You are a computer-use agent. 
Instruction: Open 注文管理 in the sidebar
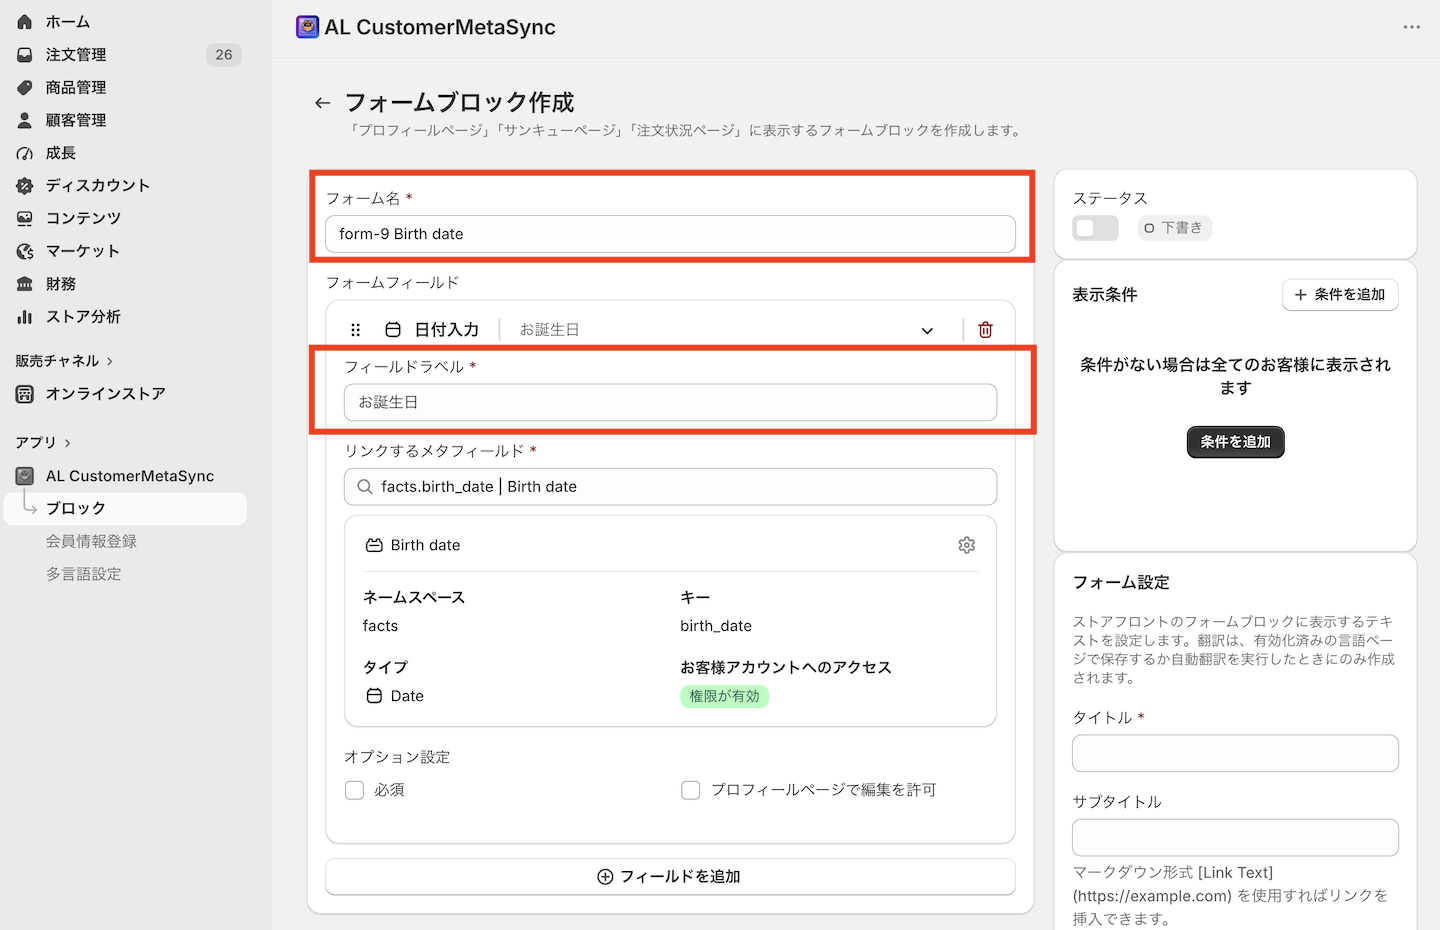(76, 54)
